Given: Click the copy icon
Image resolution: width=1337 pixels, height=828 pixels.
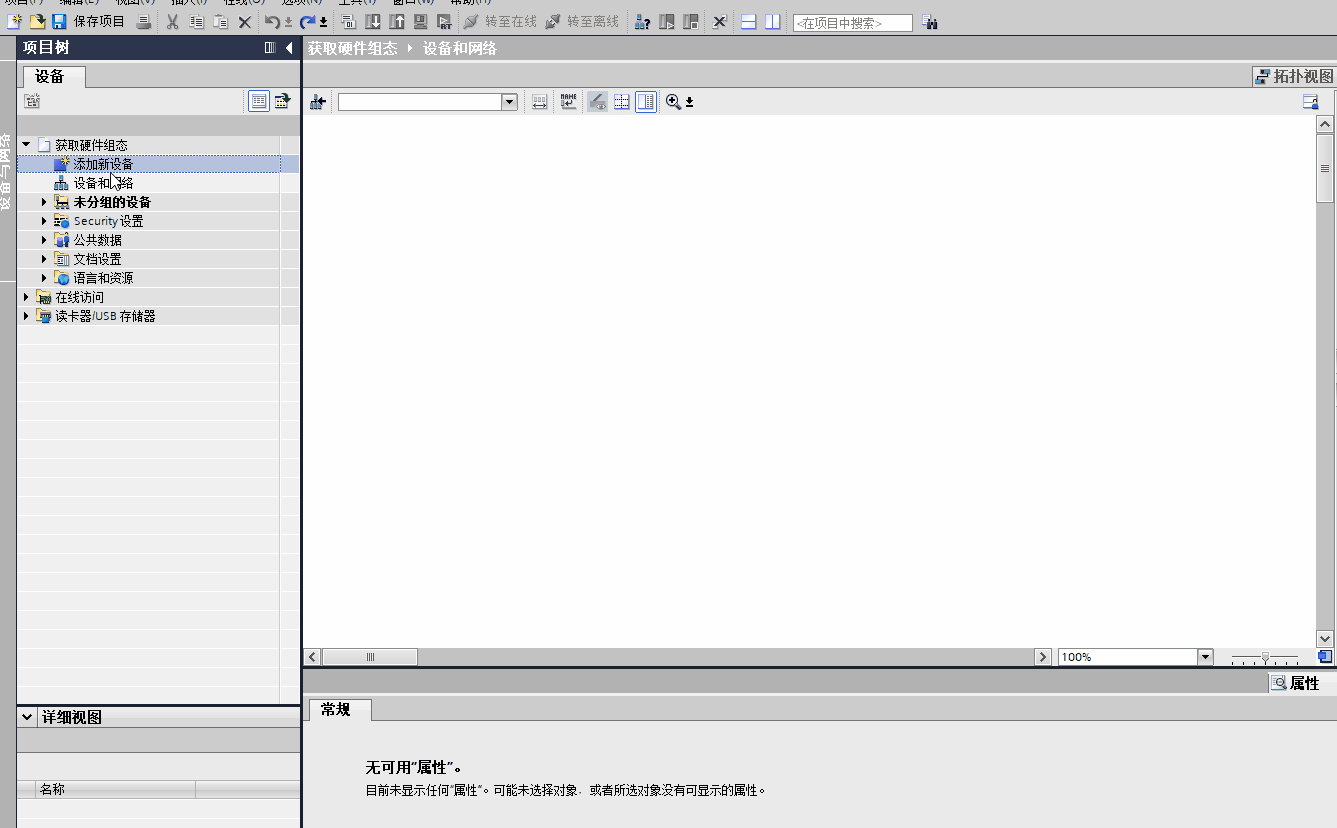Looking at the screenshot, I should point(197,21).
